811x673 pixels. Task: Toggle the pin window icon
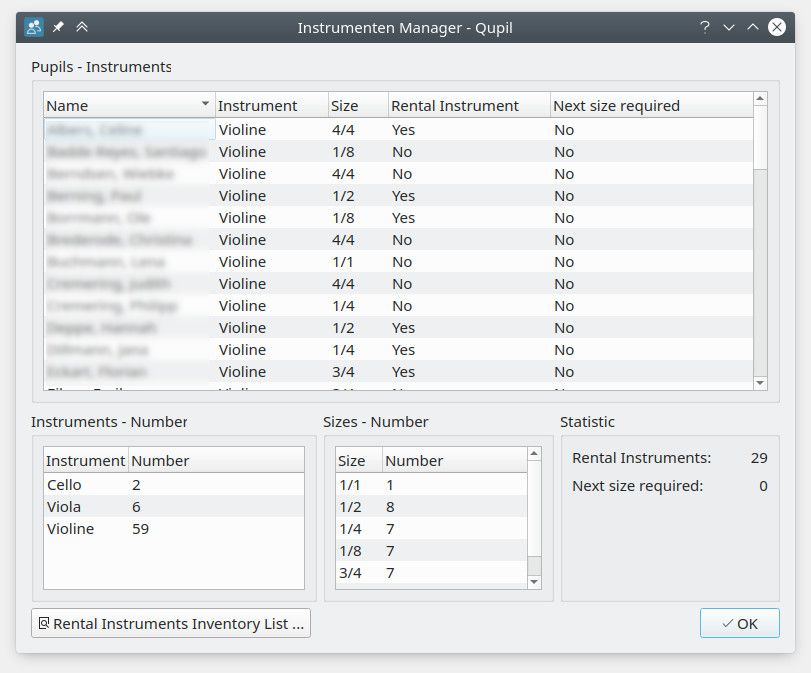click(x=58, y=26)
